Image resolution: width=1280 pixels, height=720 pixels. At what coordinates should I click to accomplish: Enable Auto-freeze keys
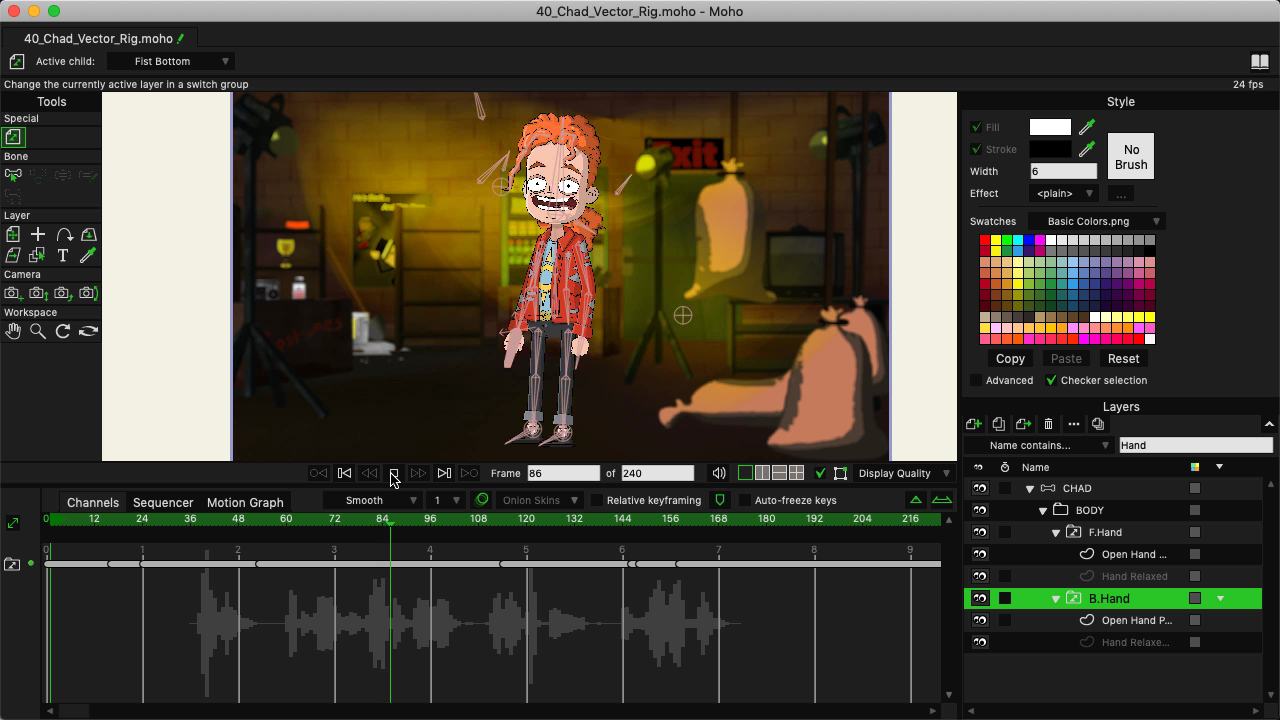click(x=744, y=500)
